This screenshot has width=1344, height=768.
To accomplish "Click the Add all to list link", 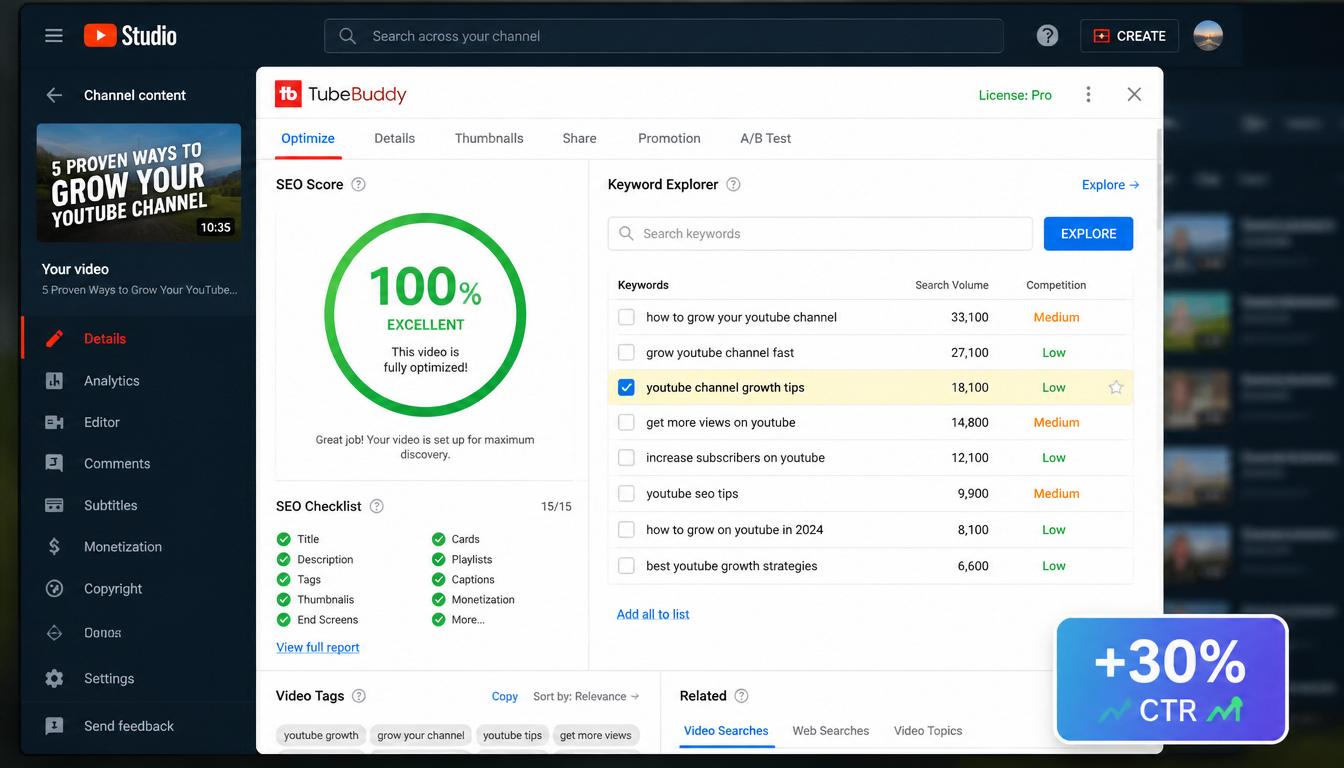I will (x=653, y=614).
